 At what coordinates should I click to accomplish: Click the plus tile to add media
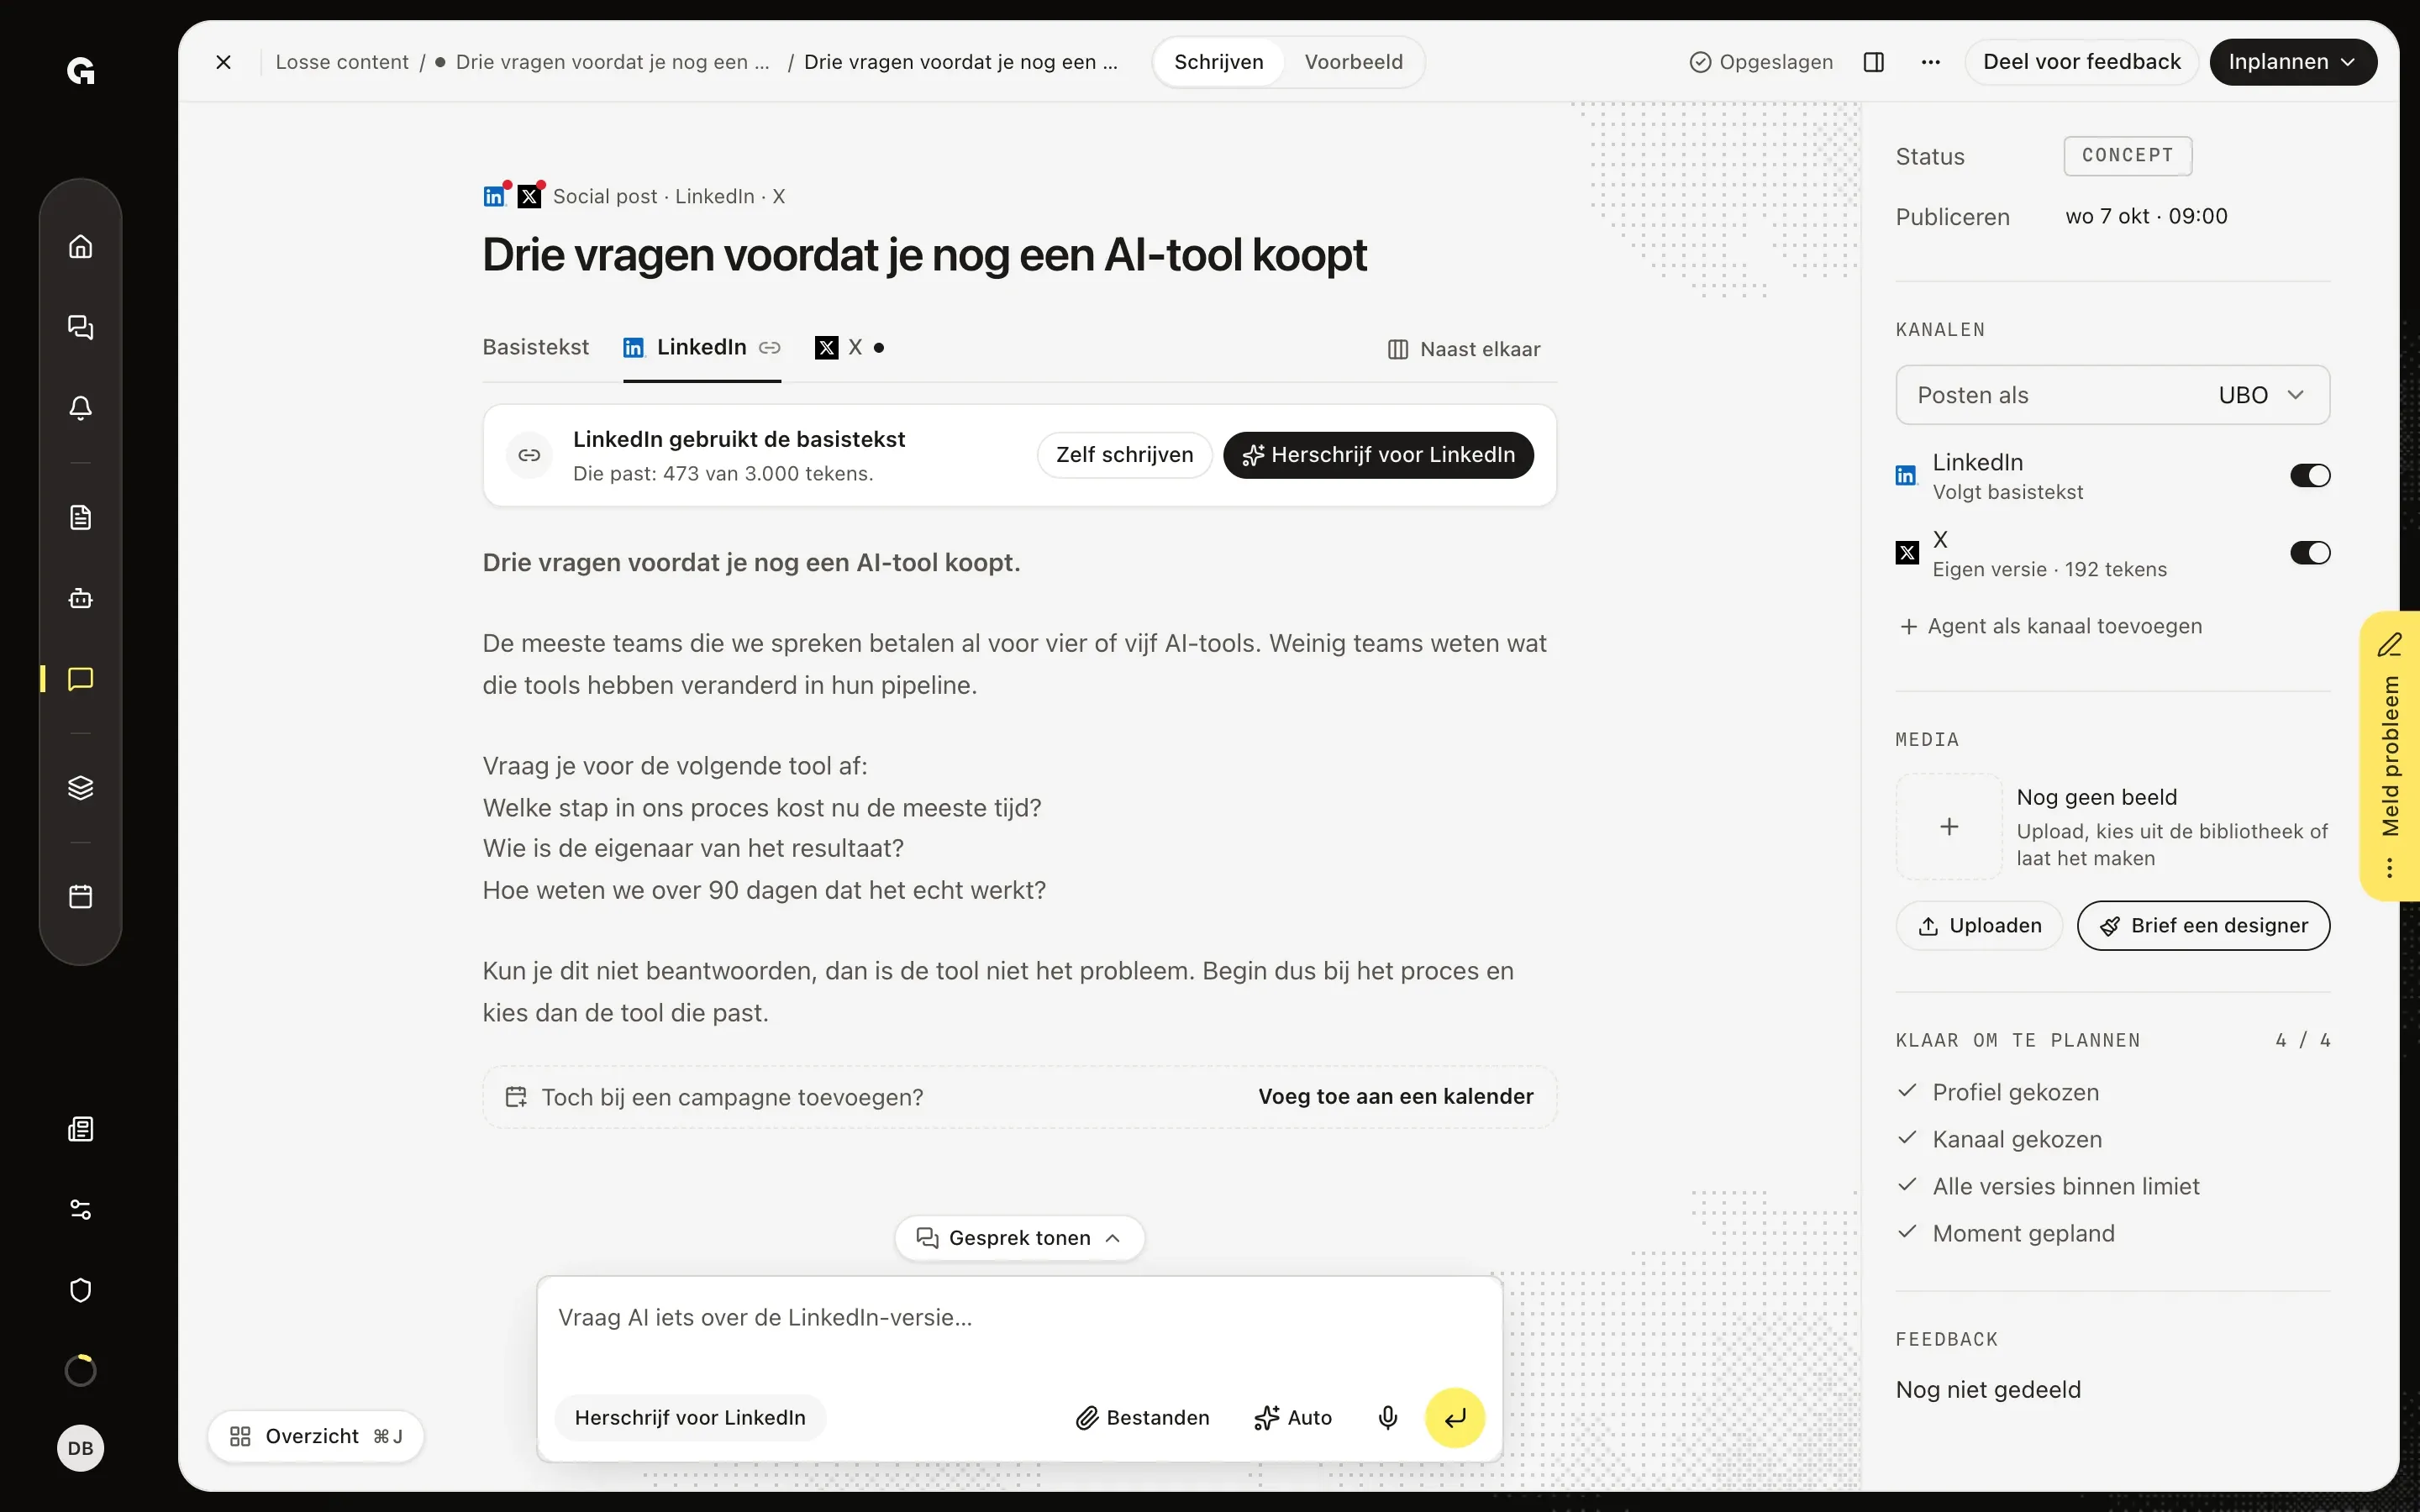point(1949,827)
